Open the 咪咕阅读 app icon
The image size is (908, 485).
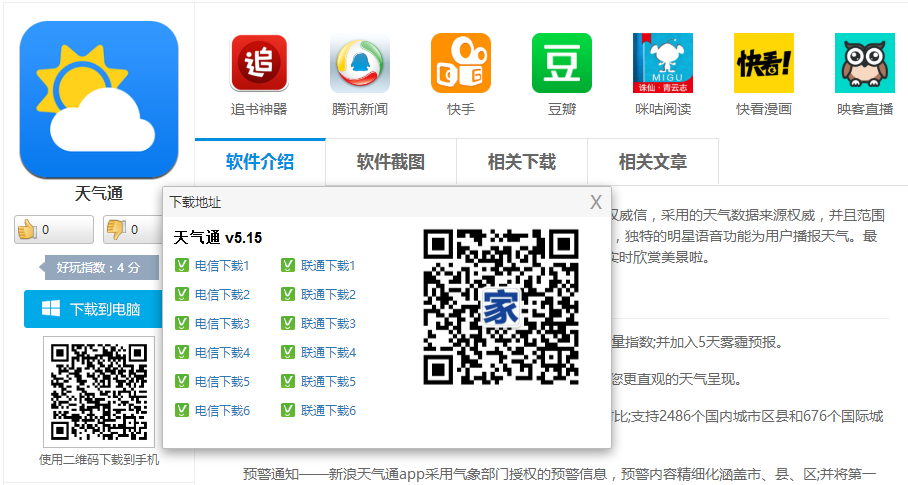(x=663, y=63)
